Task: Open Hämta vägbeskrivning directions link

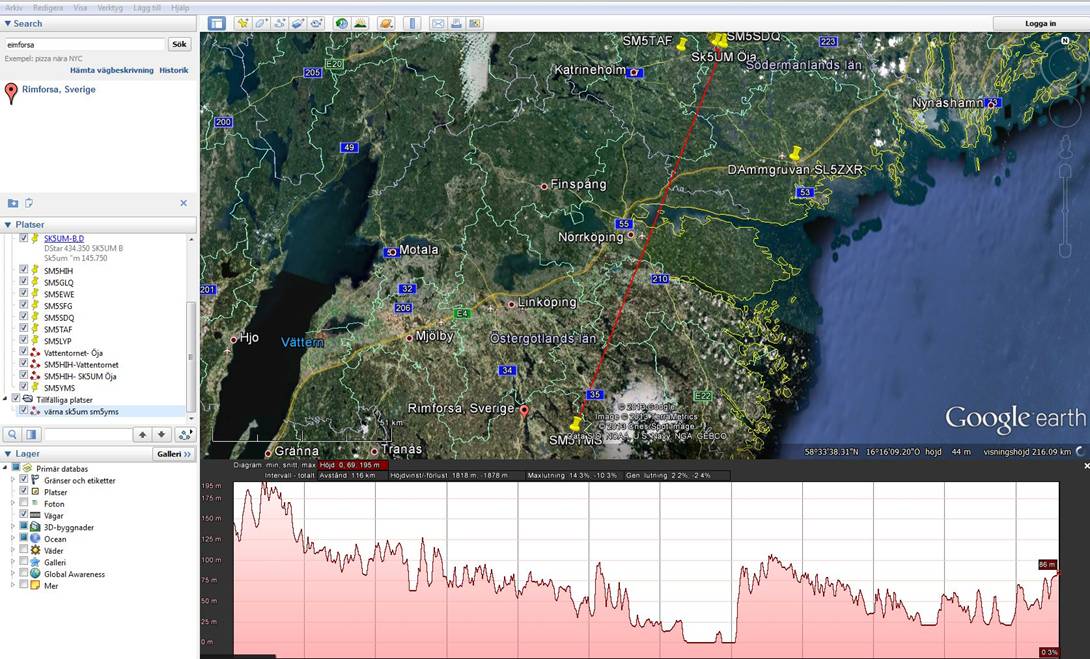Action: click(111, 70)
